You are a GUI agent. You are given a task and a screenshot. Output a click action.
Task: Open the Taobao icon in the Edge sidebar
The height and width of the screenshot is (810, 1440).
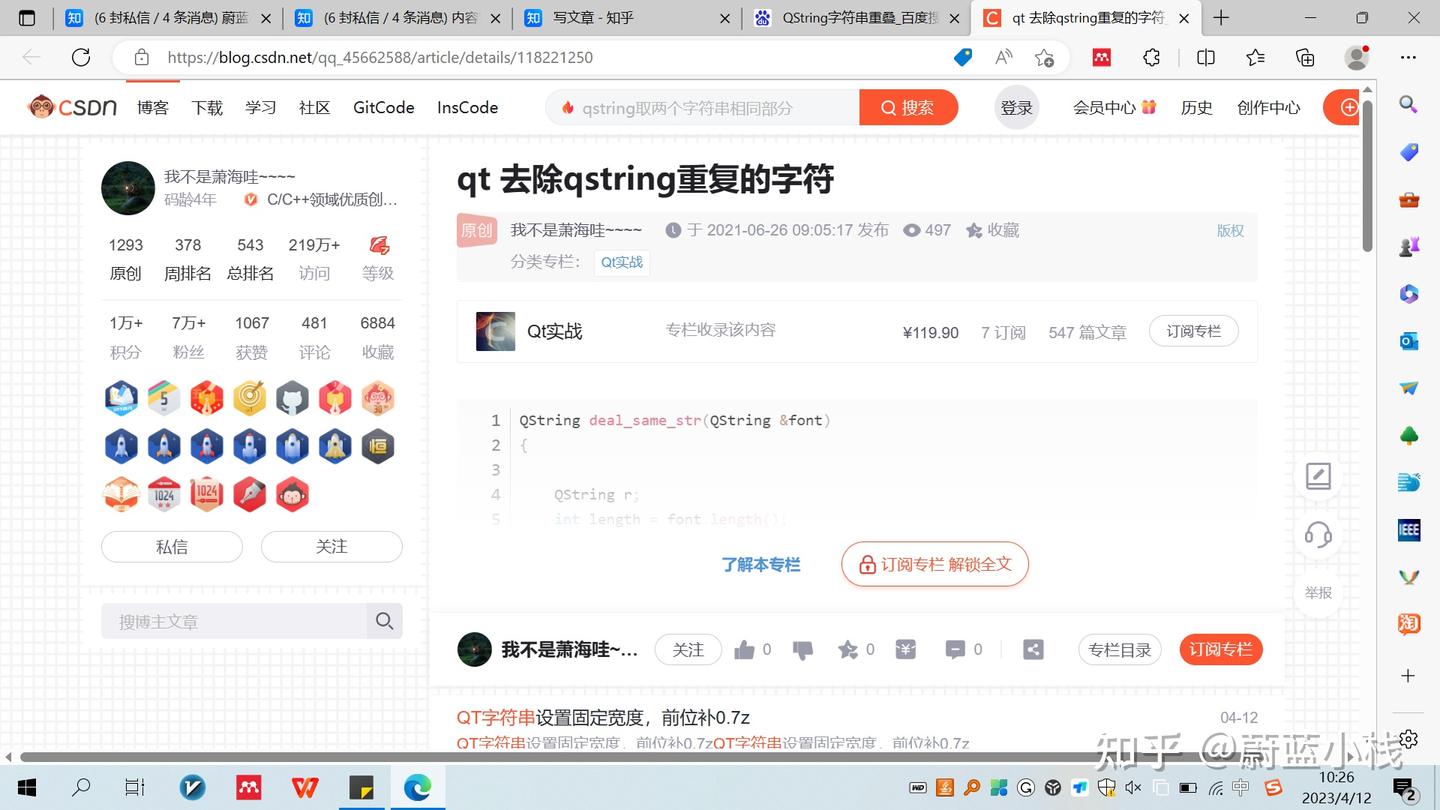[x=1408, y=623]
